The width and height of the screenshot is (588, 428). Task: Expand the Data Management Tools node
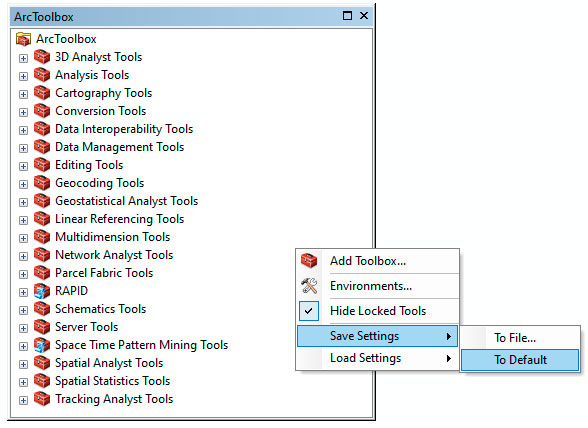point(23,149)
